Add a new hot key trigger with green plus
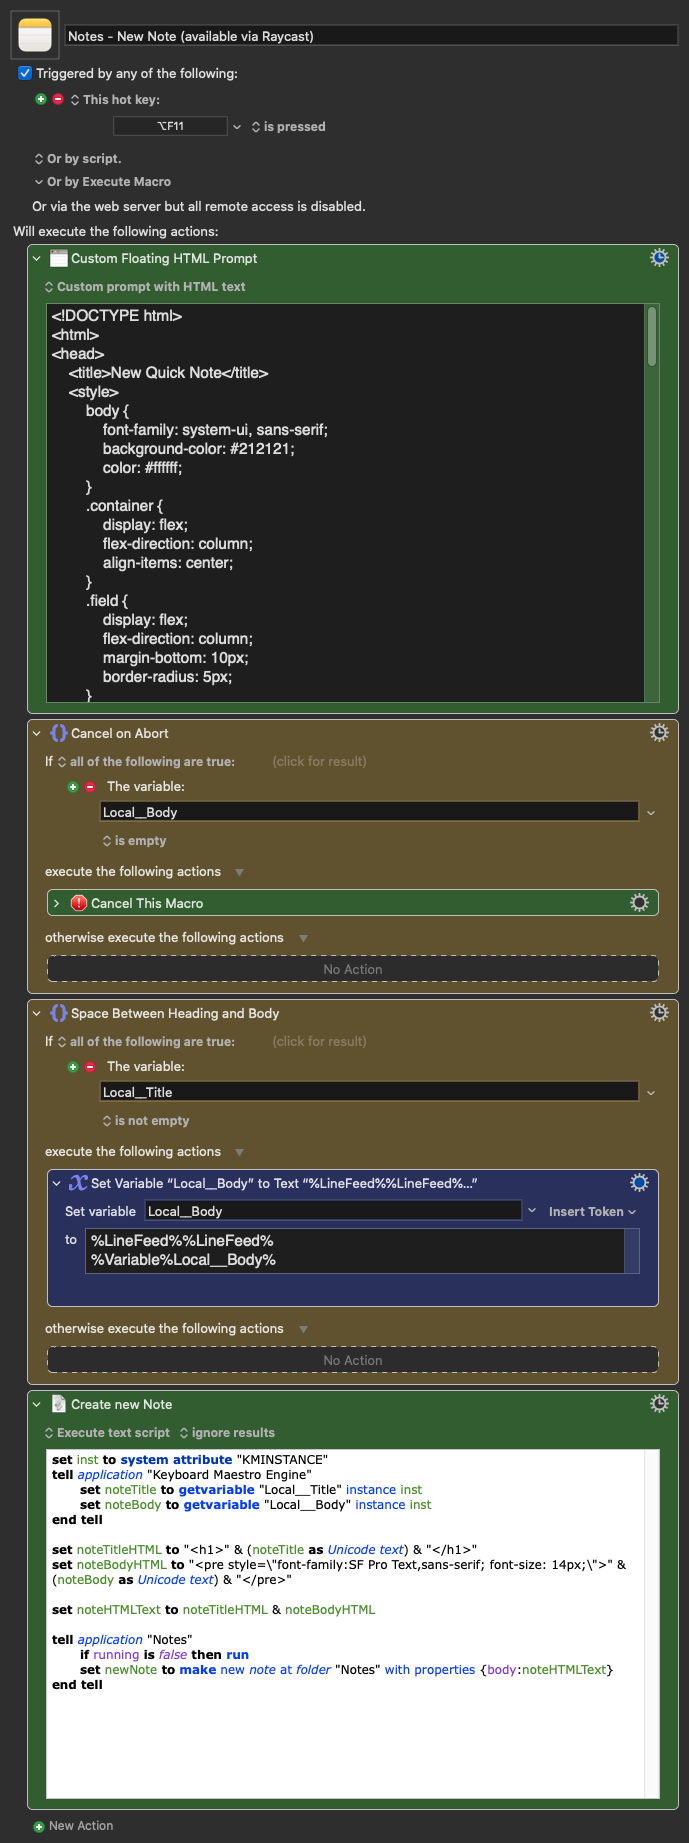 41,99
